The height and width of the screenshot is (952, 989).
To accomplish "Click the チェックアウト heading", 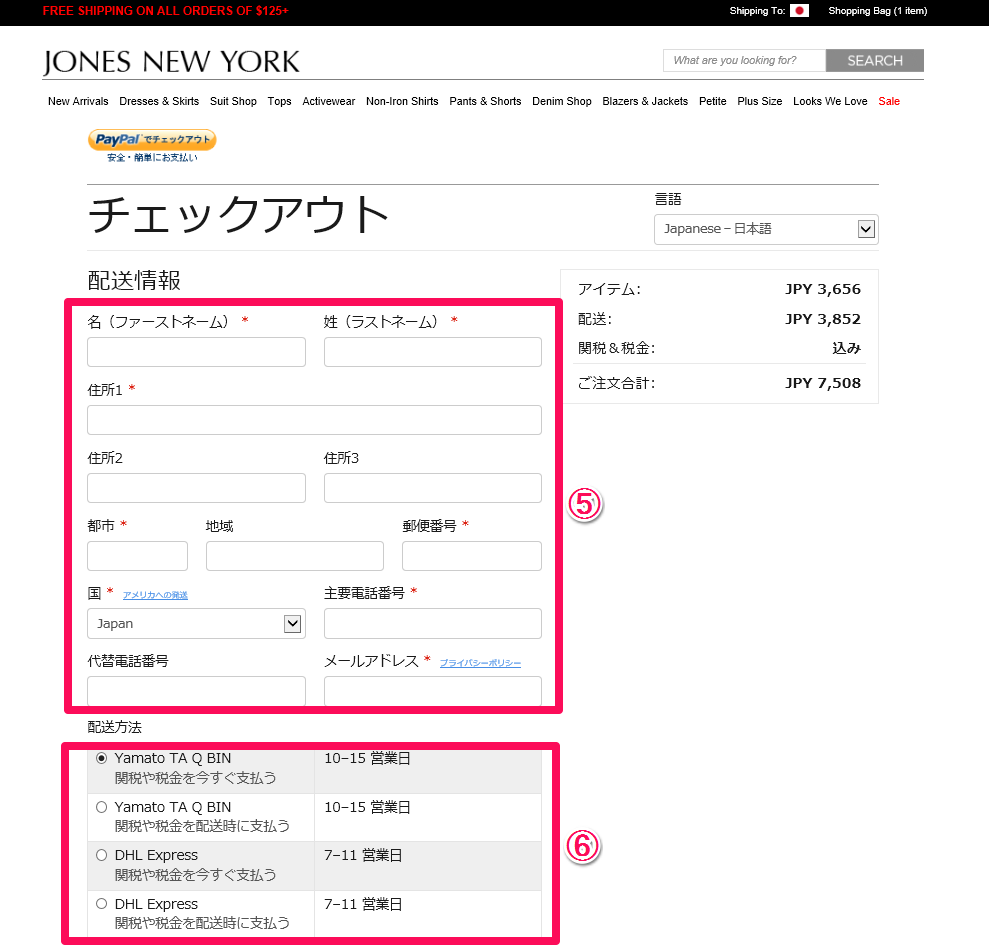I will click(x=238, y=214).
